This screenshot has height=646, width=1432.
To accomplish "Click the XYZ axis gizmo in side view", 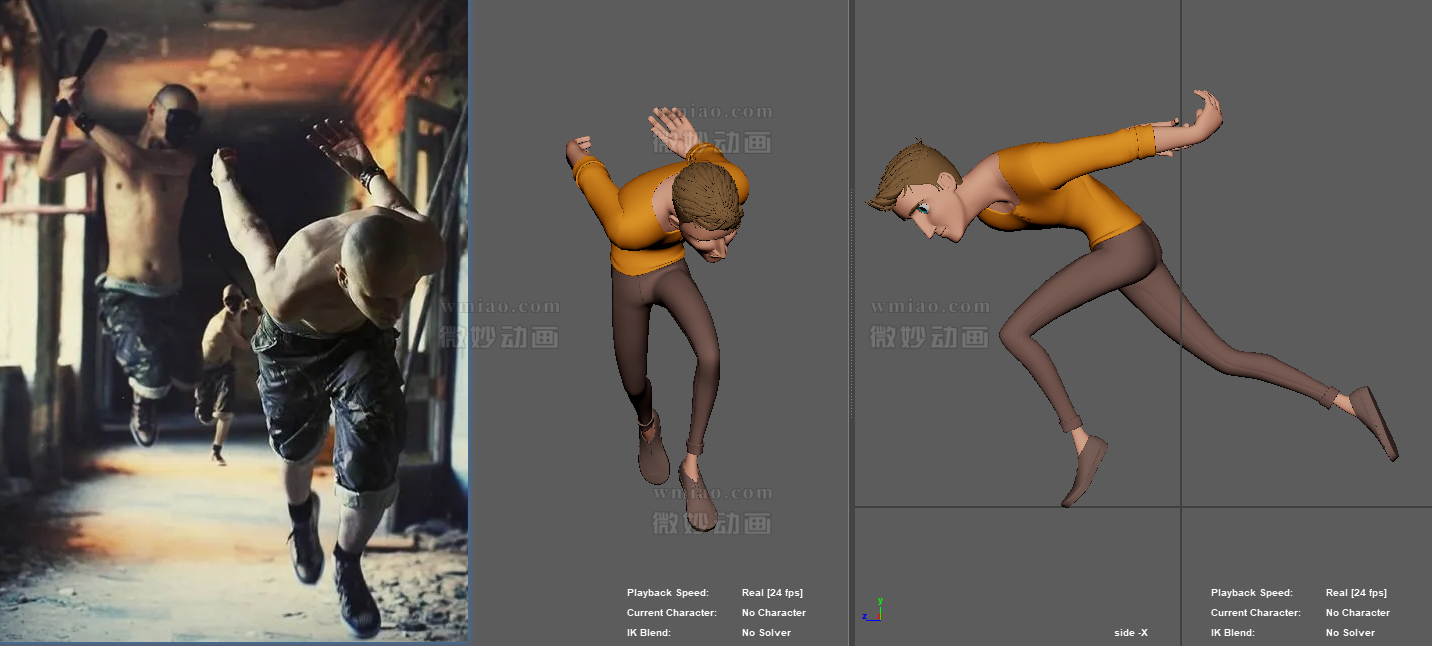I will point(871,611).
